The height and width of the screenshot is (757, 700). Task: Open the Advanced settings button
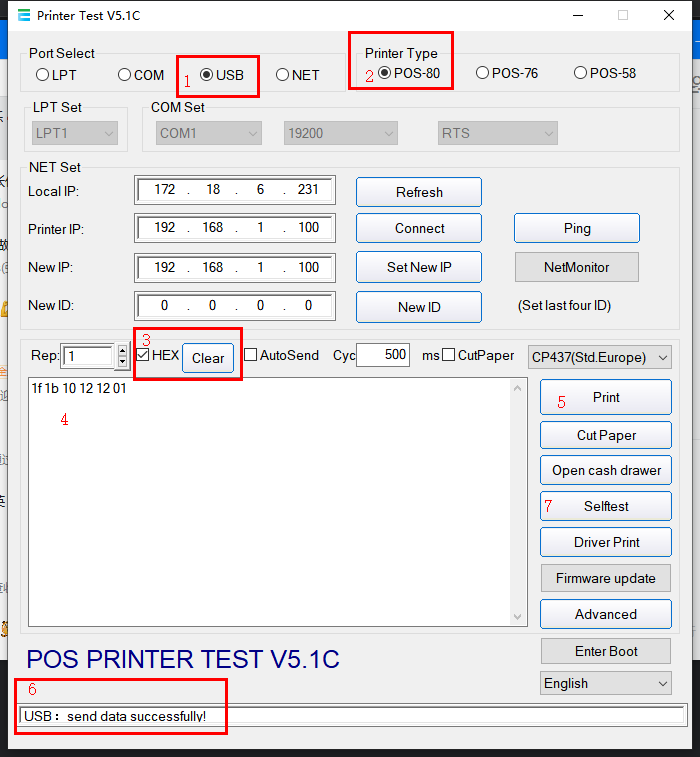click(606, 614)
